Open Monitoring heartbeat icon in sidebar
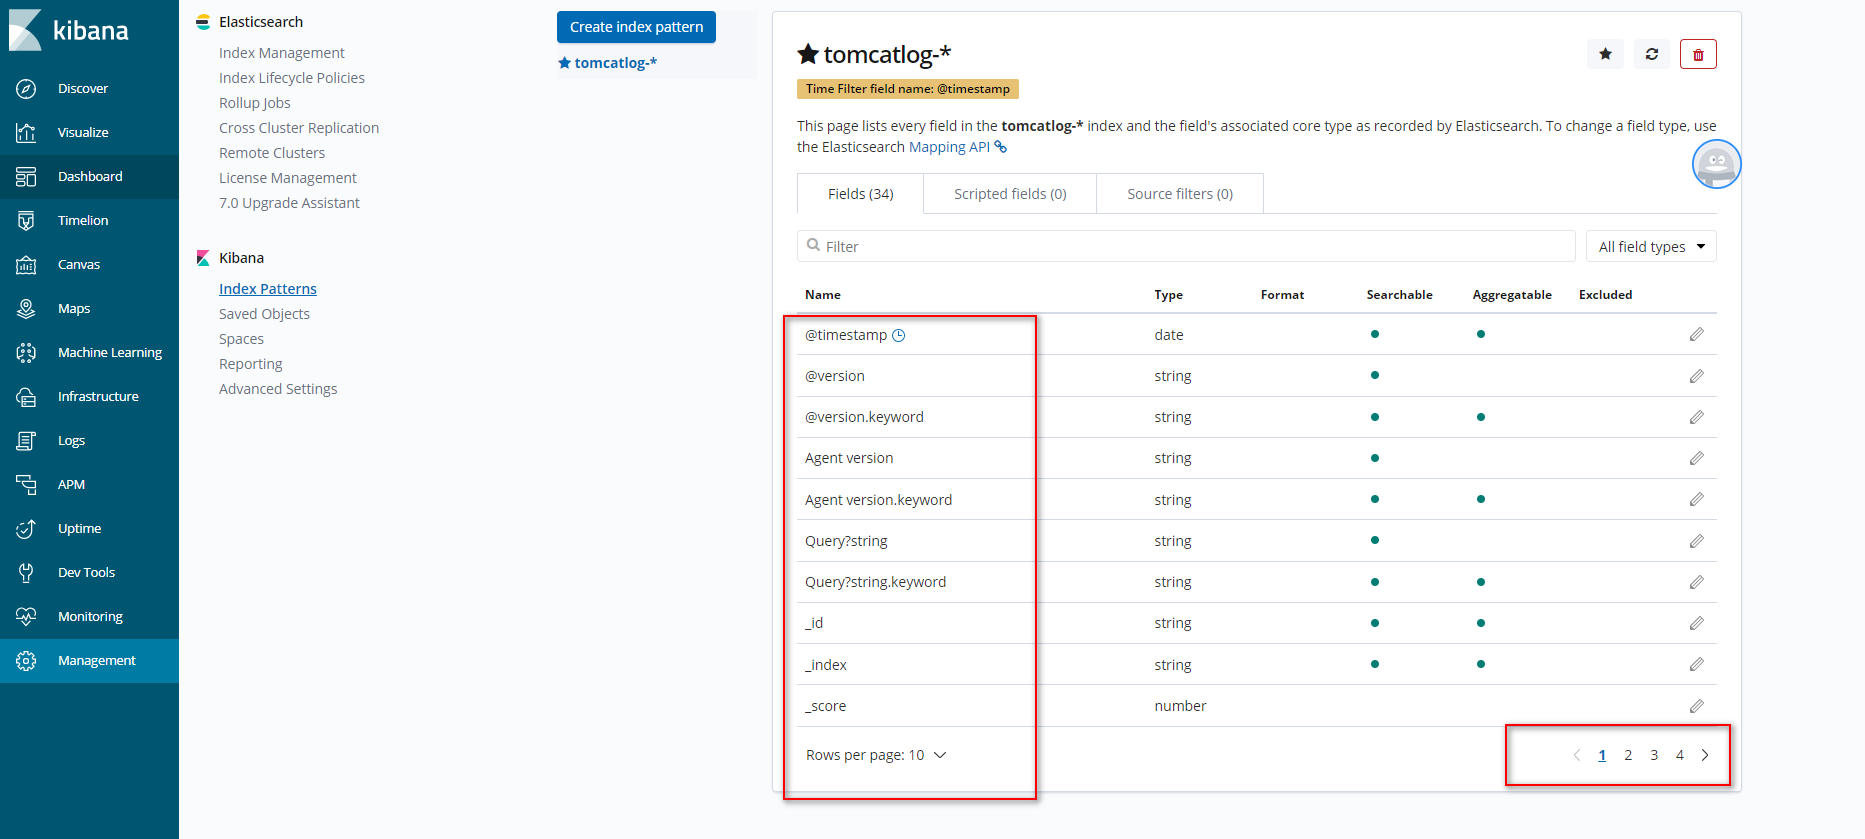The image size is (1865, 839). (x=26, y=617)
